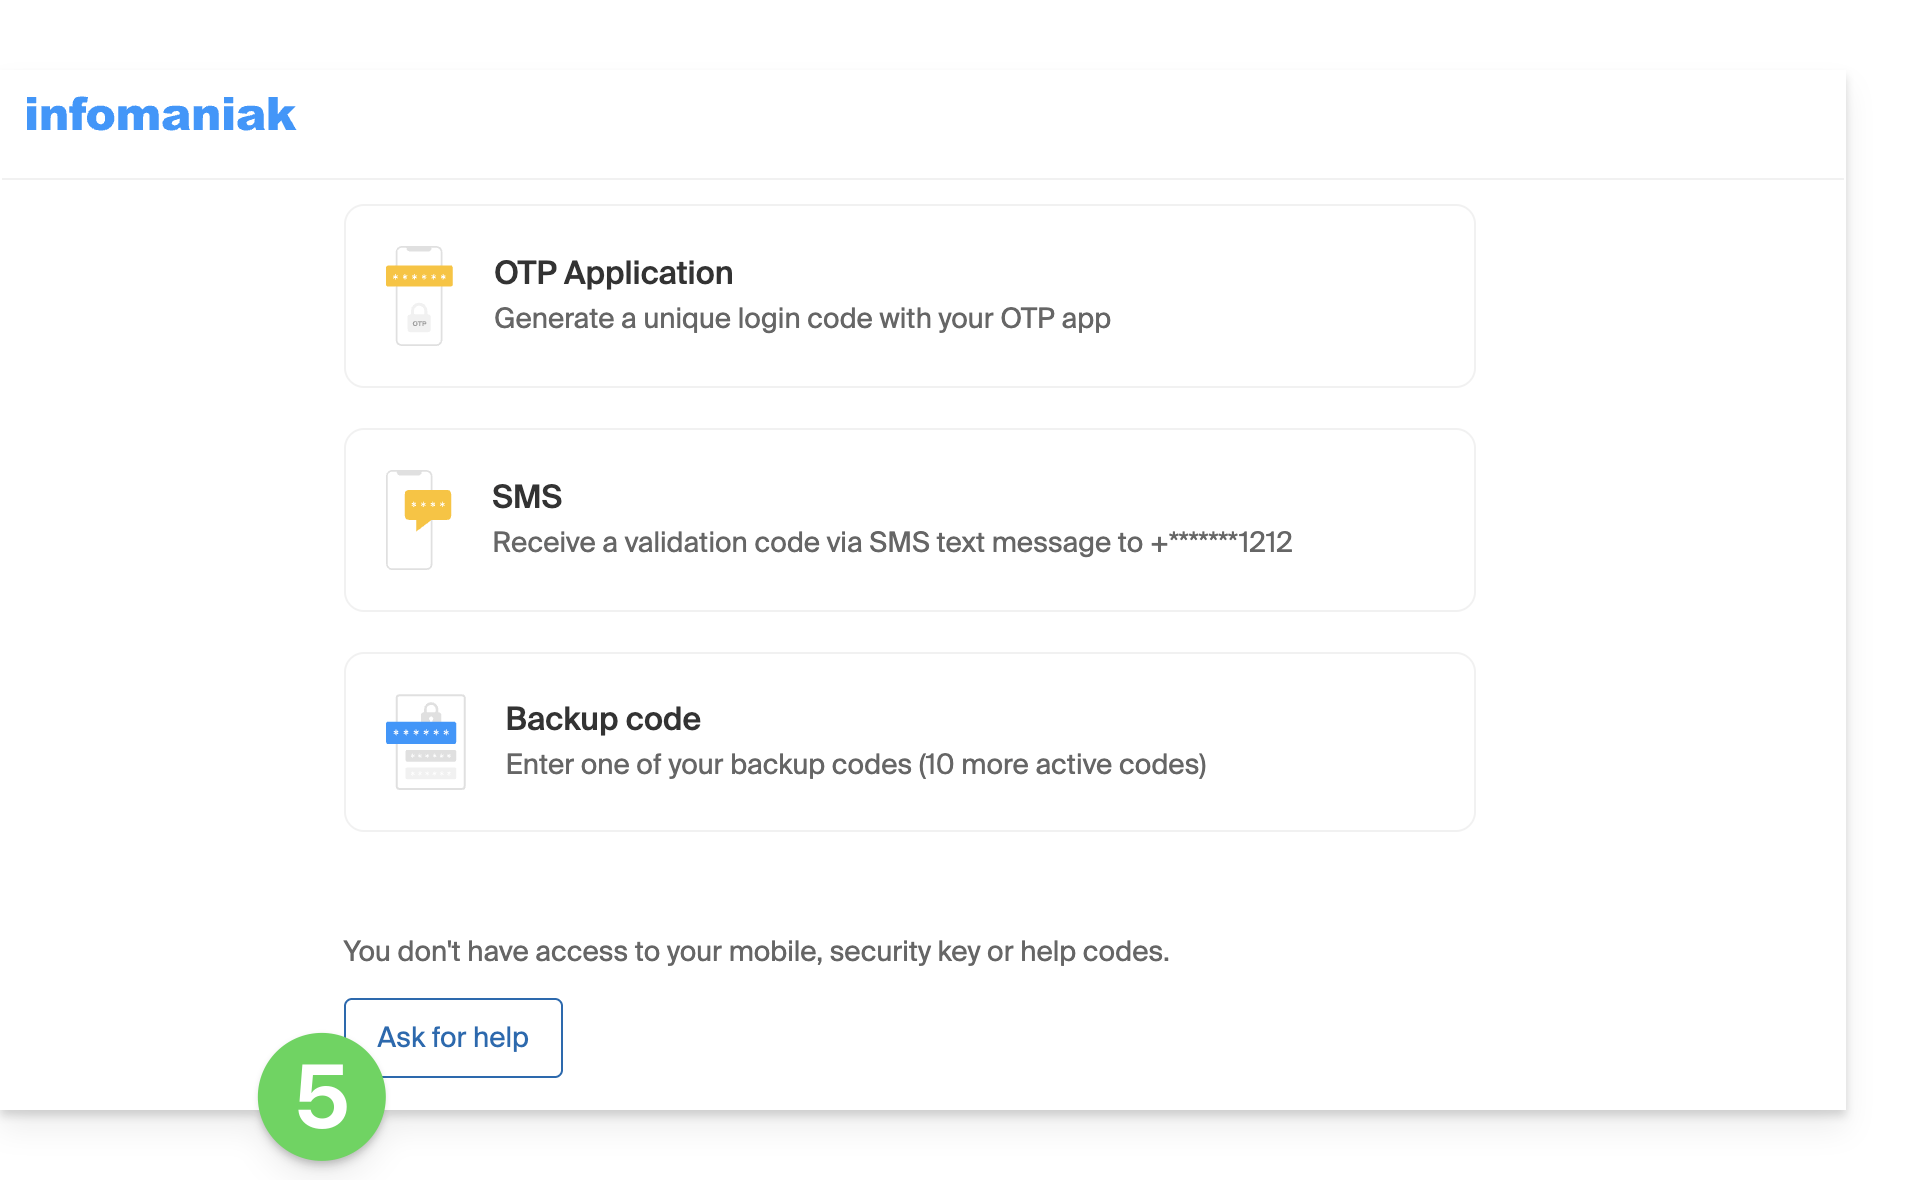The width and height of the screenshot is (1916, 1180).
Task: Select the OTP Application phone icon
Action: pos(419,296)
